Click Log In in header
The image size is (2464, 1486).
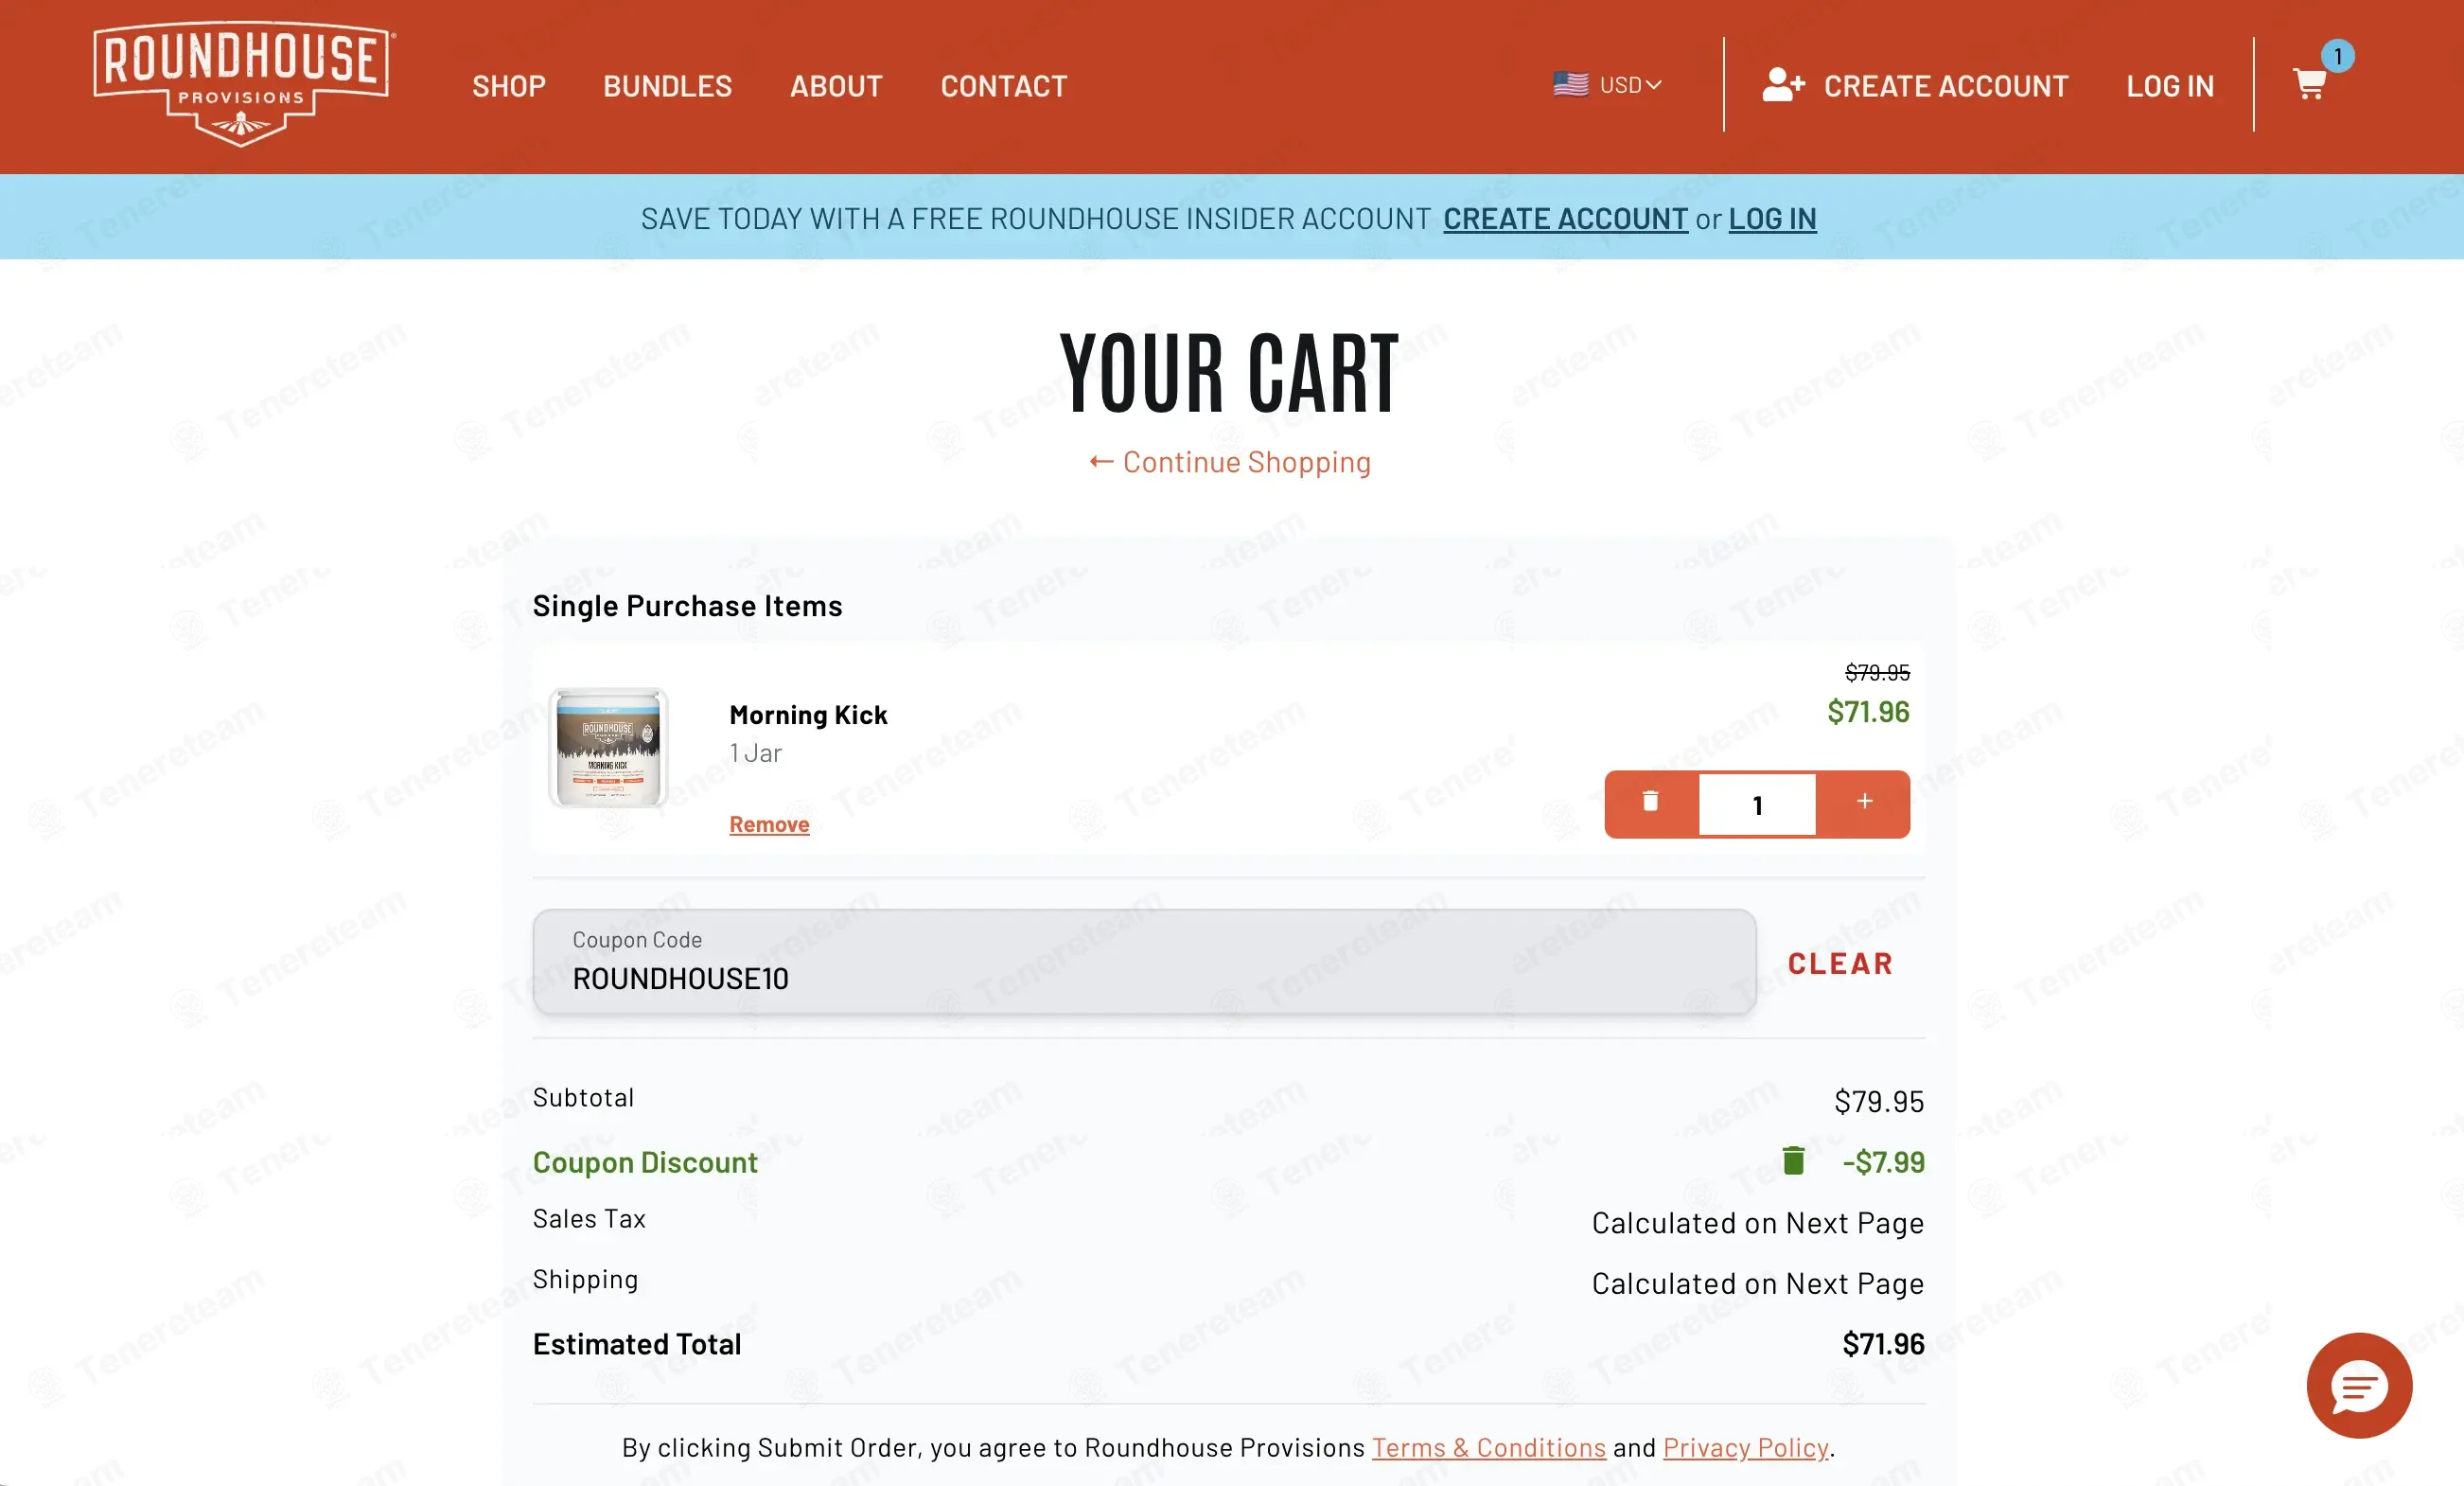pos(2170,86)
